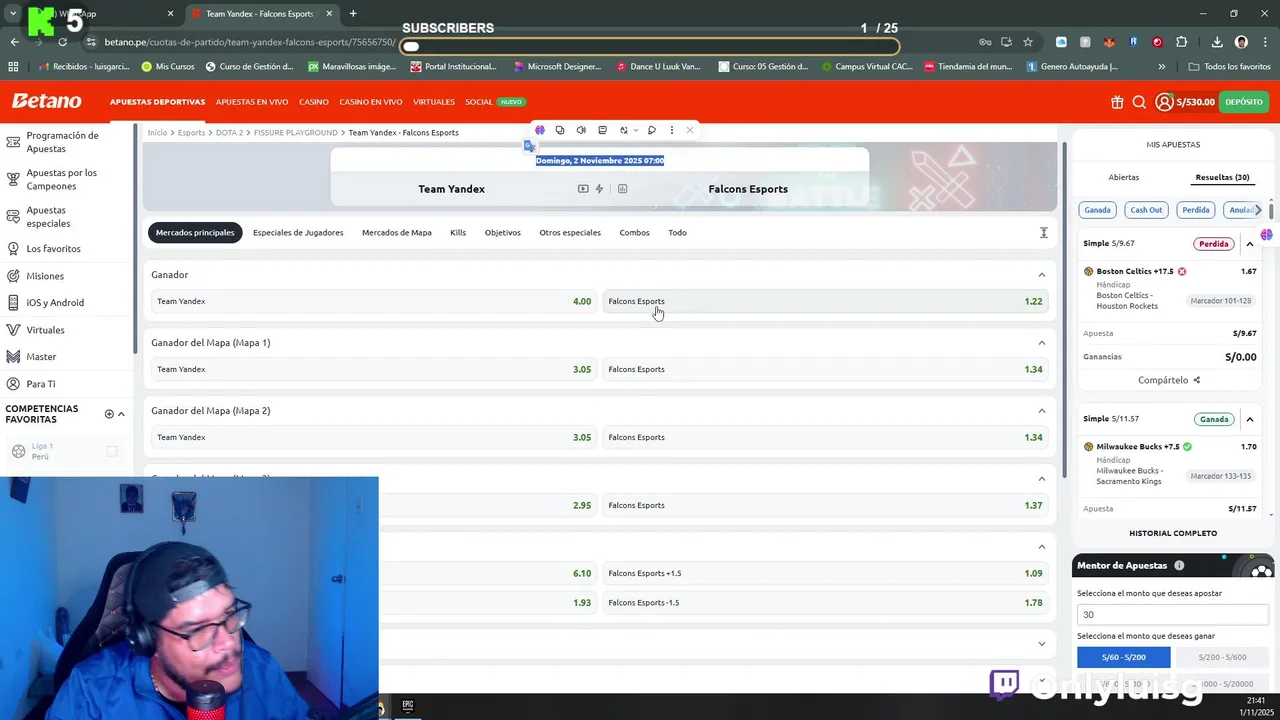Click the lightning bolt icon in match header
1280x720 pixels.
point(599,189)
